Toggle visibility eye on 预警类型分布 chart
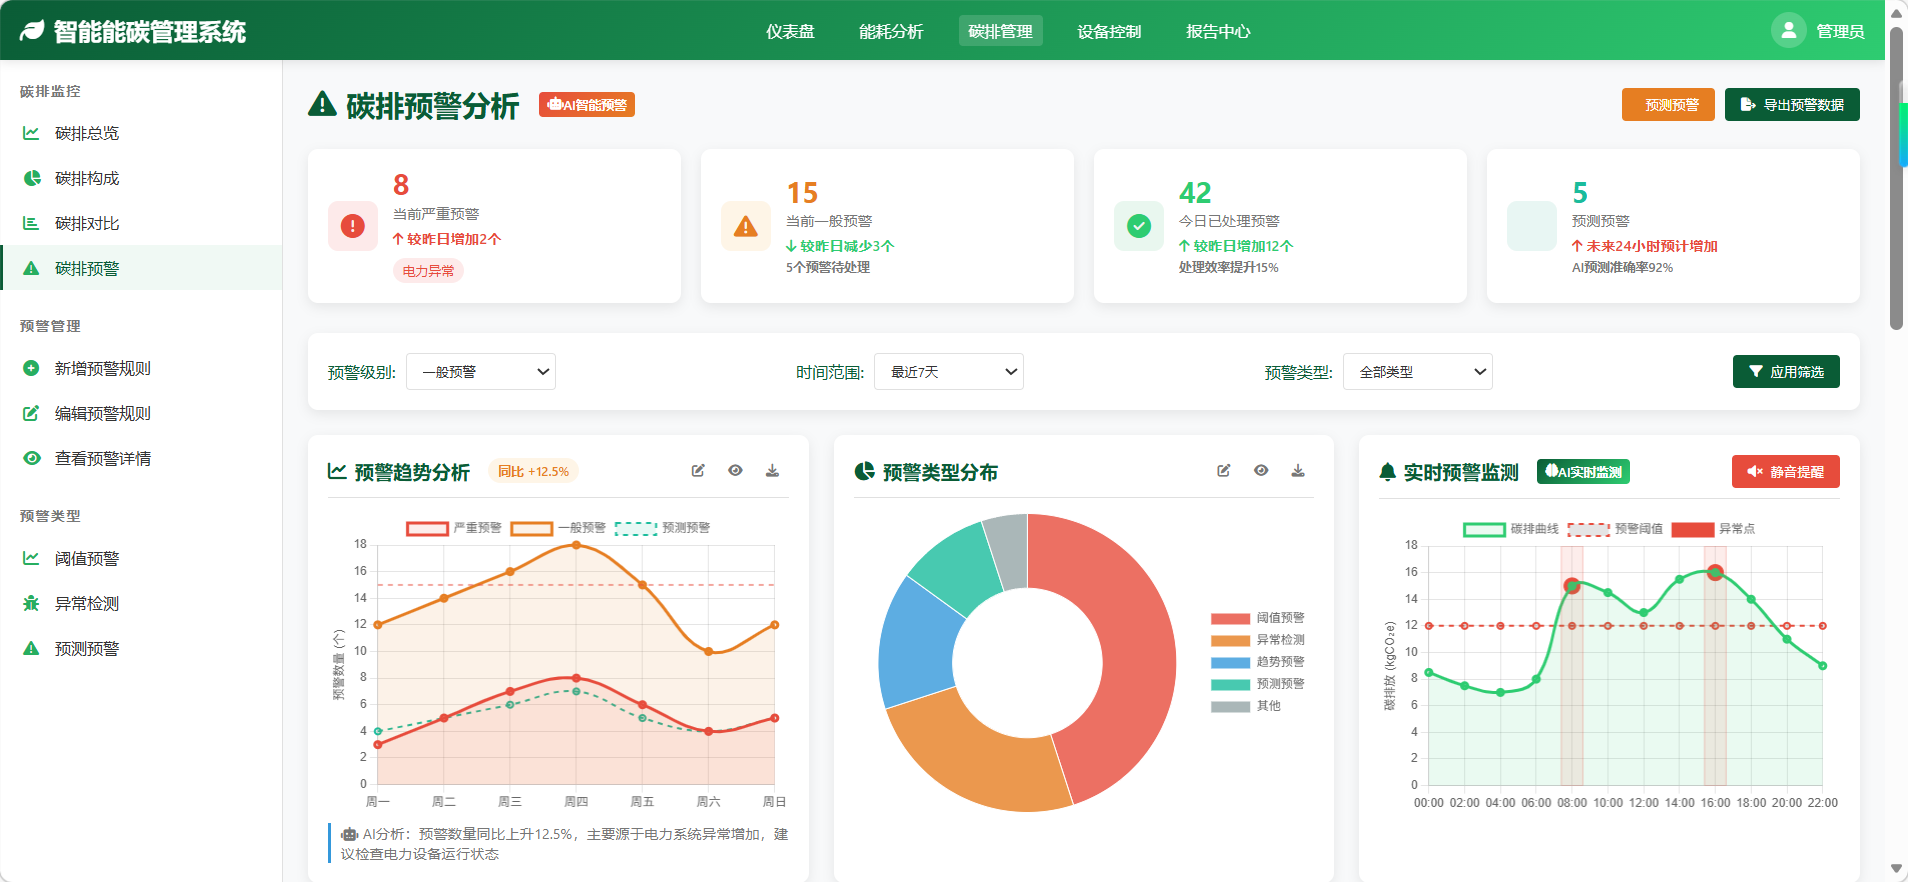The height and width of the screenshot is (882, 1908). tap(1260, 471)
